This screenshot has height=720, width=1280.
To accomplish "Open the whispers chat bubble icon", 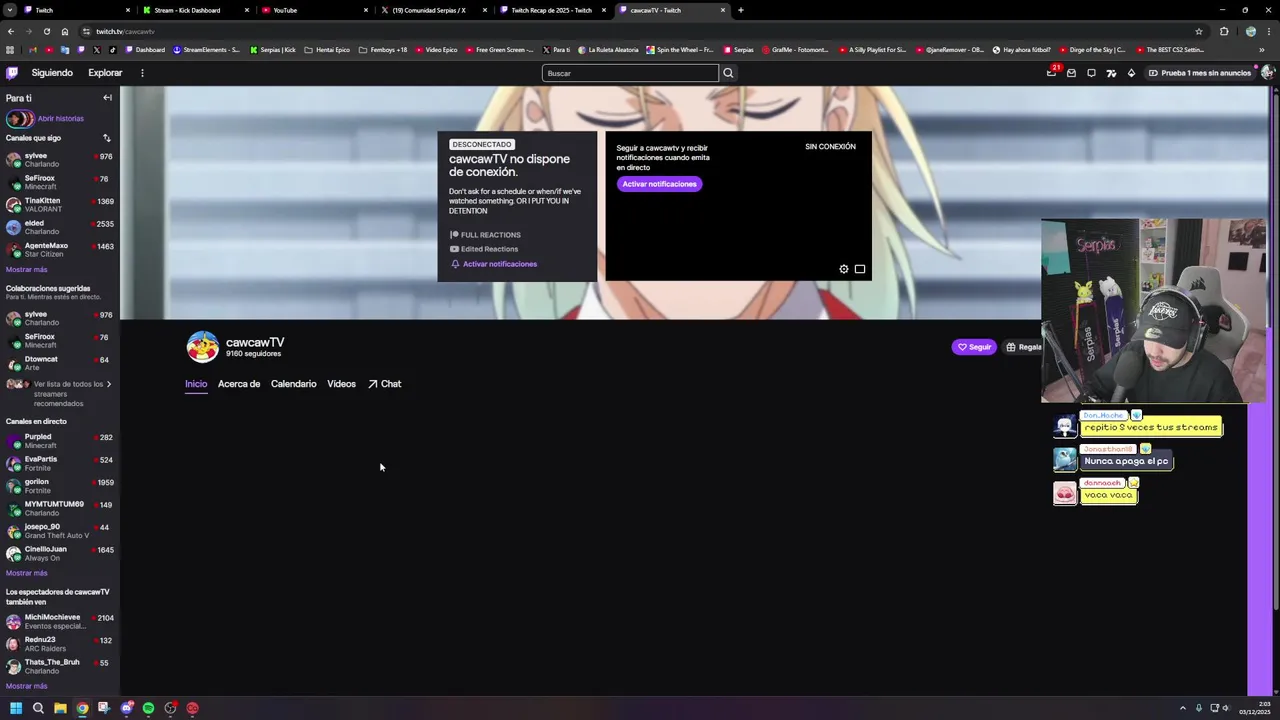I will (1091, 73).
